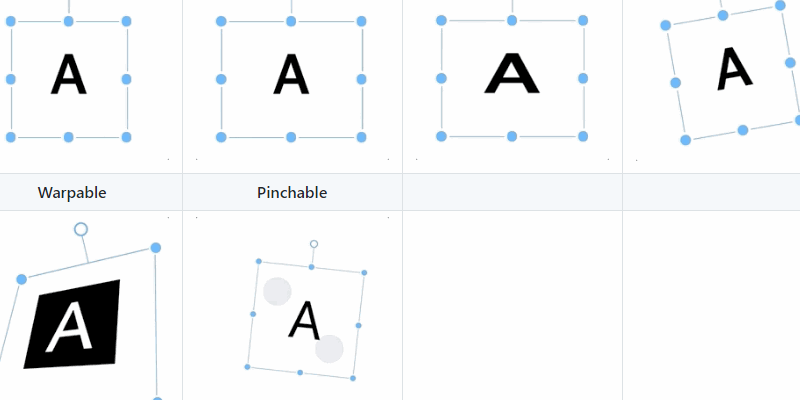The height and width of the screenshot is (400, 800).
Task: Select the black warped A box
Action: pyautogui.click(x=72, y=323)
